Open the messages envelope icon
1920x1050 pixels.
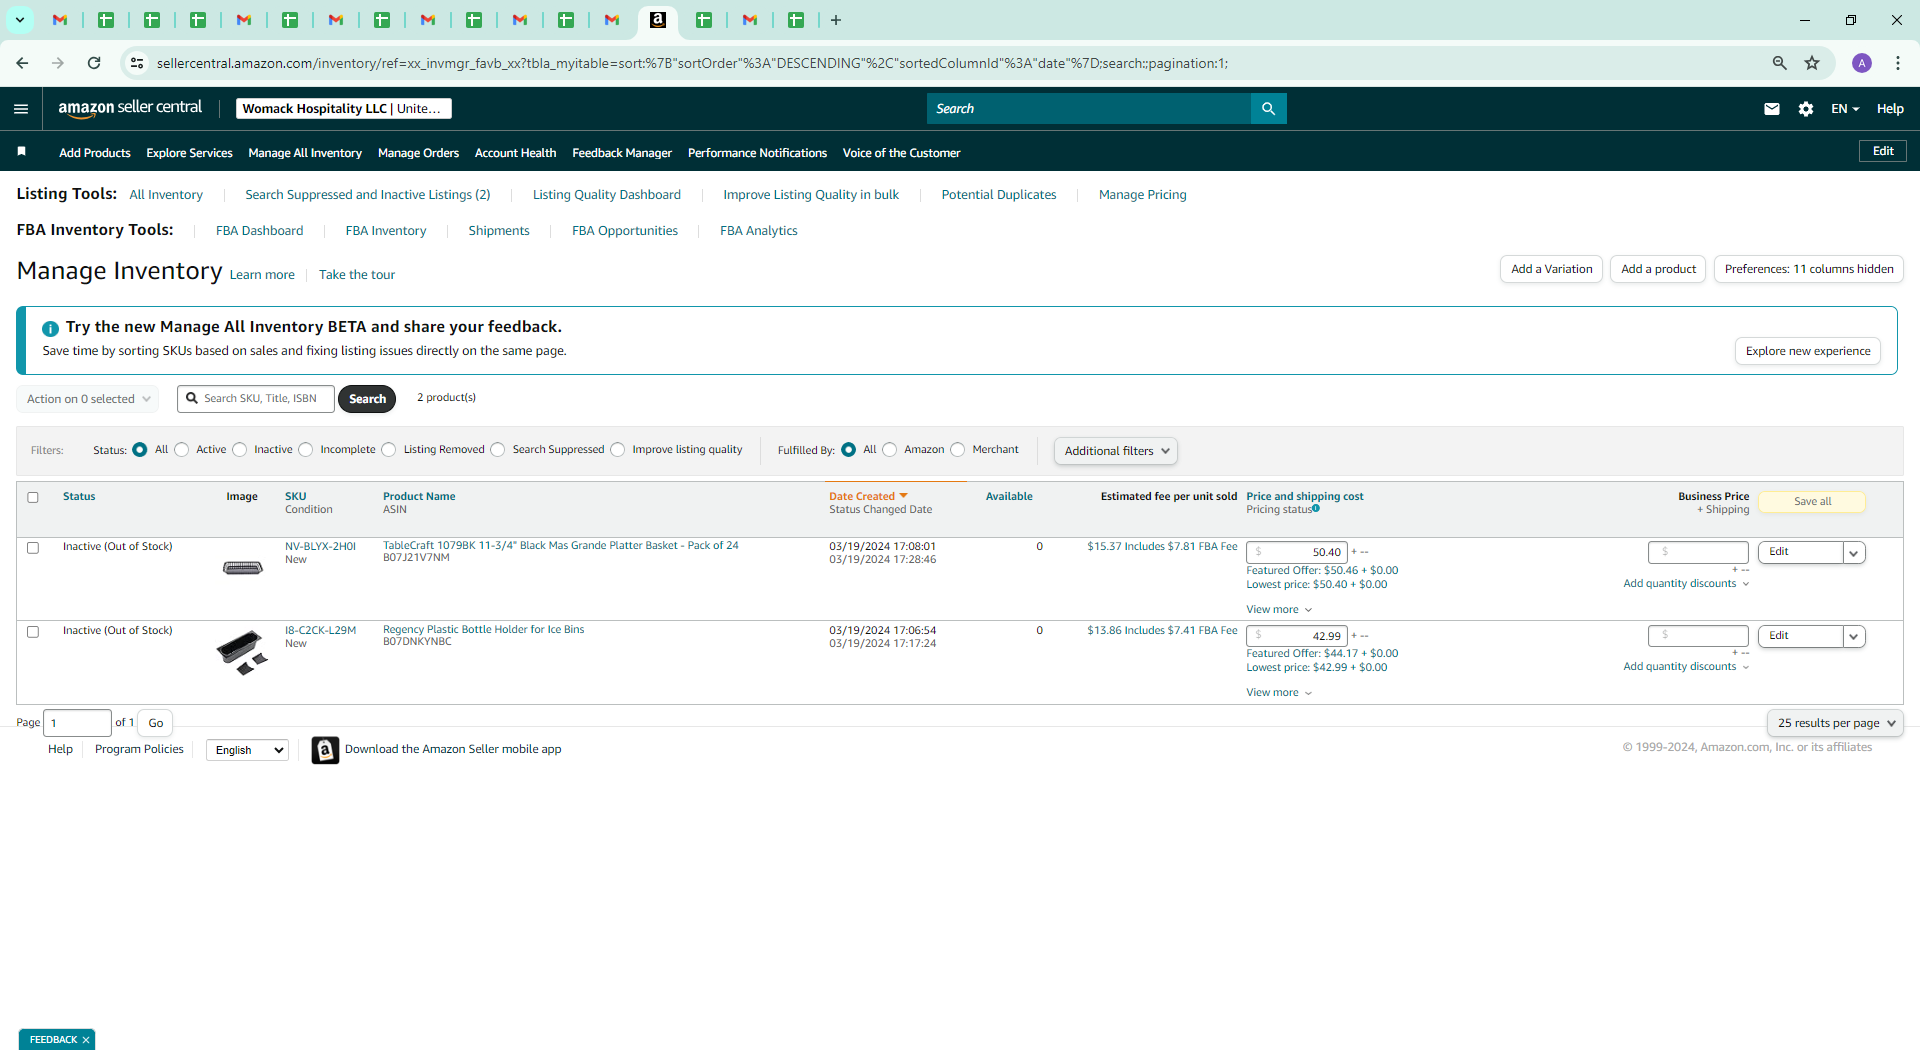[1772, 109]
